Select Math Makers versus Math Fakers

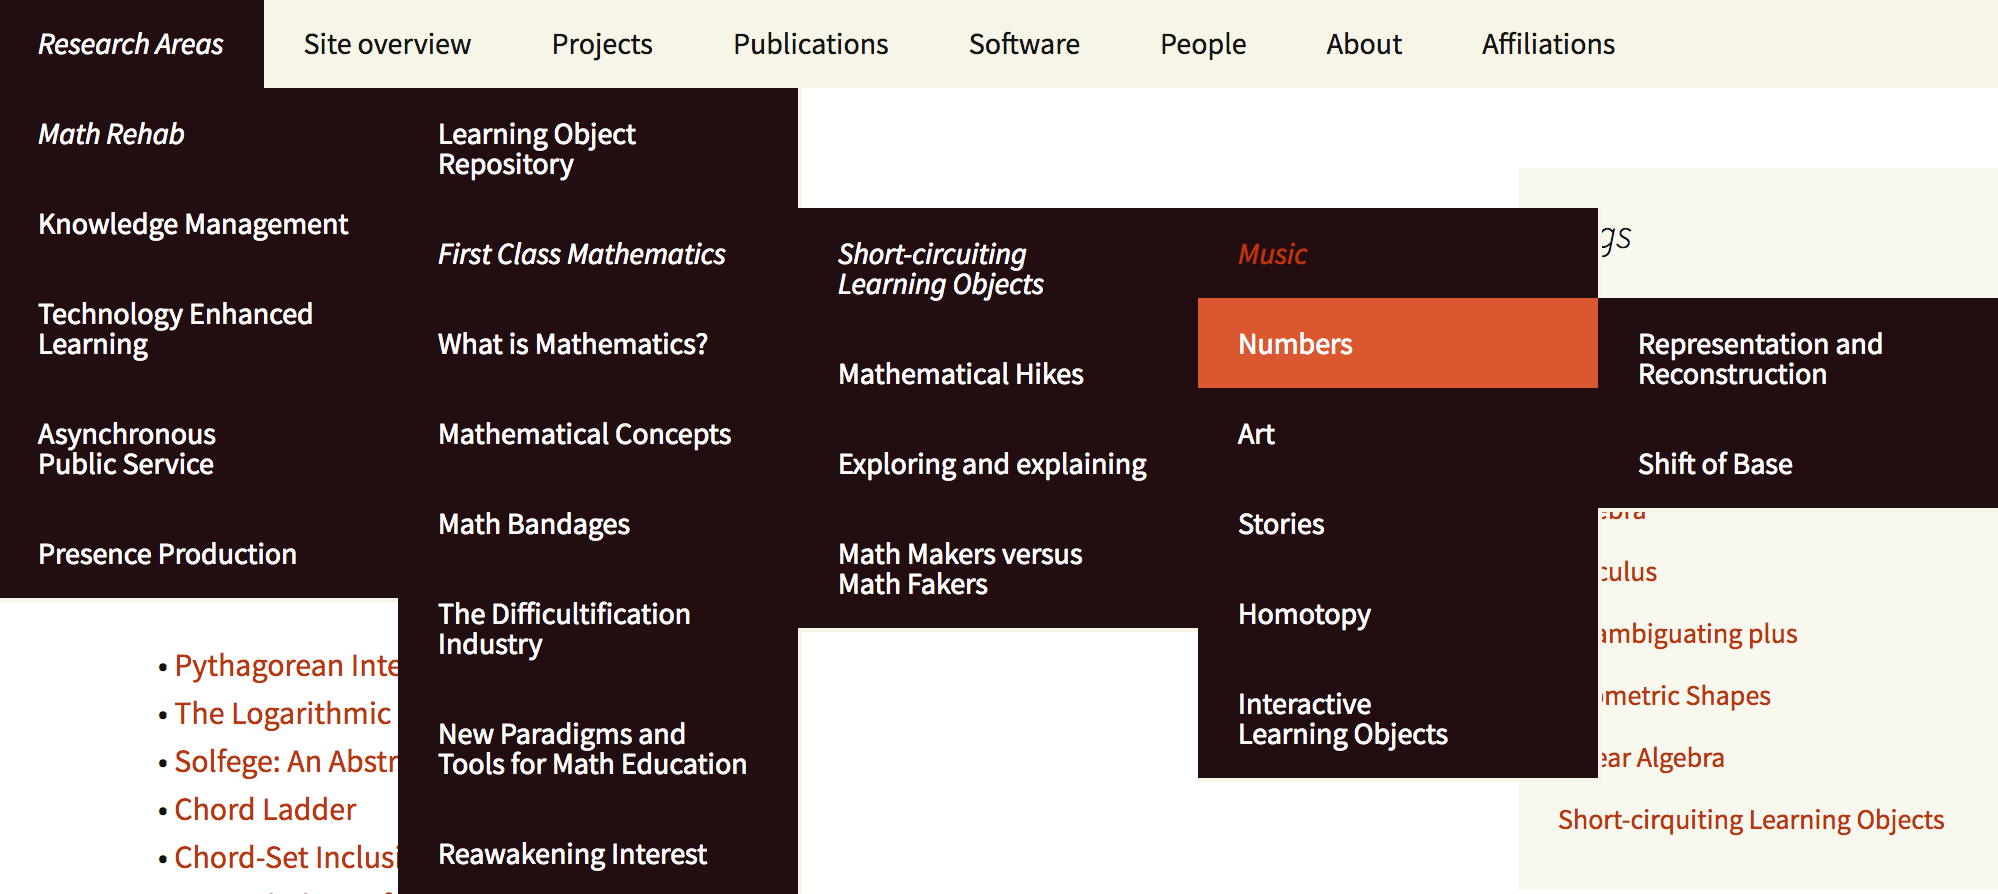coord(960,569)
